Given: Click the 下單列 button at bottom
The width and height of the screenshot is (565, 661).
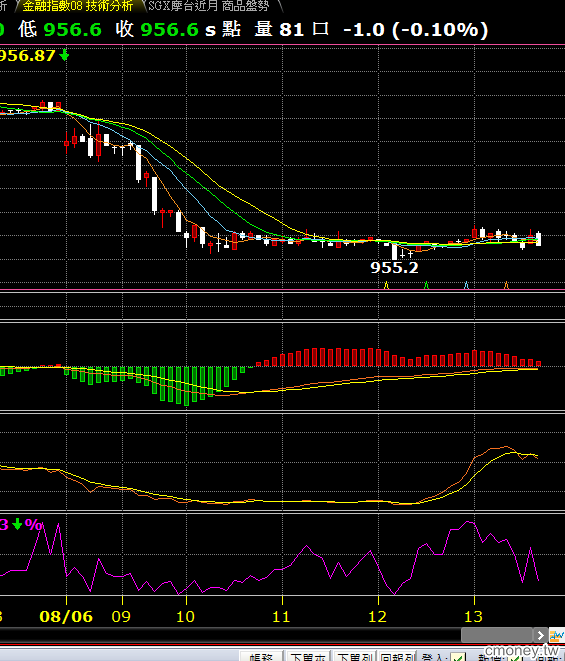Looking at the screenshot, I should 355,656.
